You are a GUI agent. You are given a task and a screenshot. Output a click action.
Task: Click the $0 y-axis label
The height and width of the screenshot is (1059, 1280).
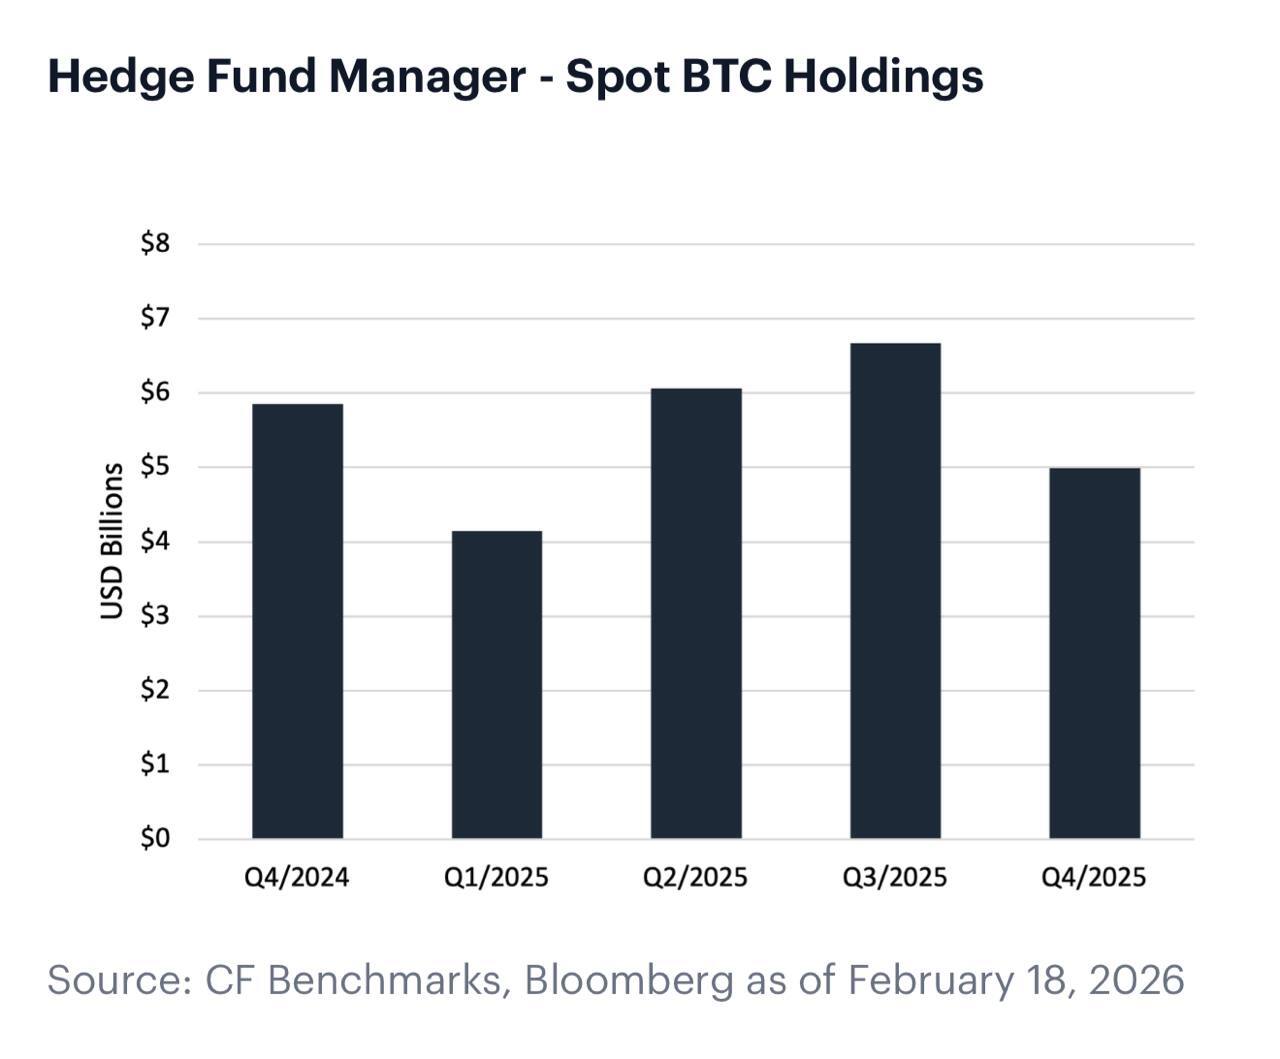coord(155,838)
